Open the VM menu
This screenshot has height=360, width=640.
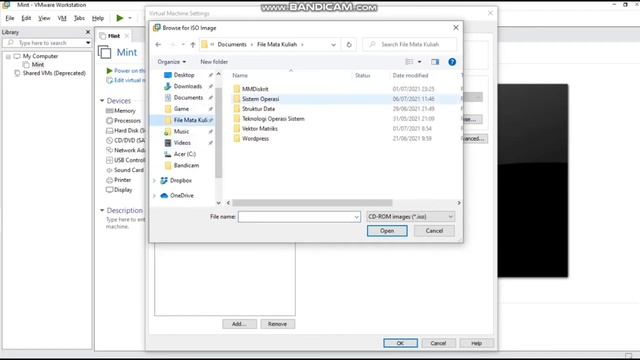click(62, 18)
